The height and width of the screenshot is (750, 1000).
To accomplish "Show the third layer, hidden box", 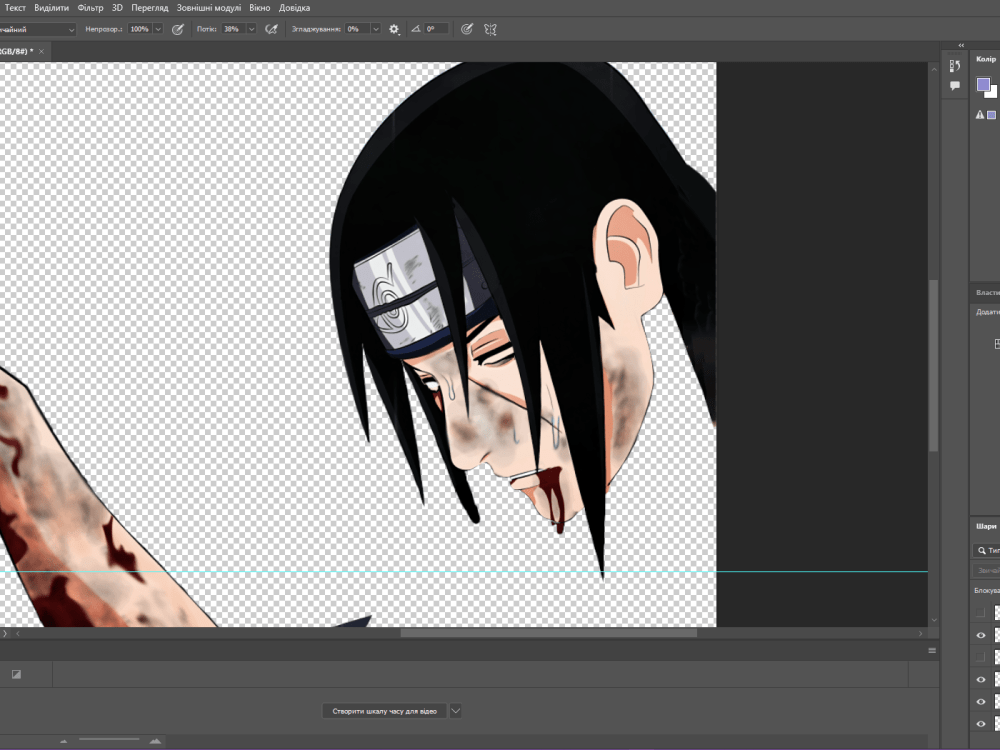I will coord(981,657).
